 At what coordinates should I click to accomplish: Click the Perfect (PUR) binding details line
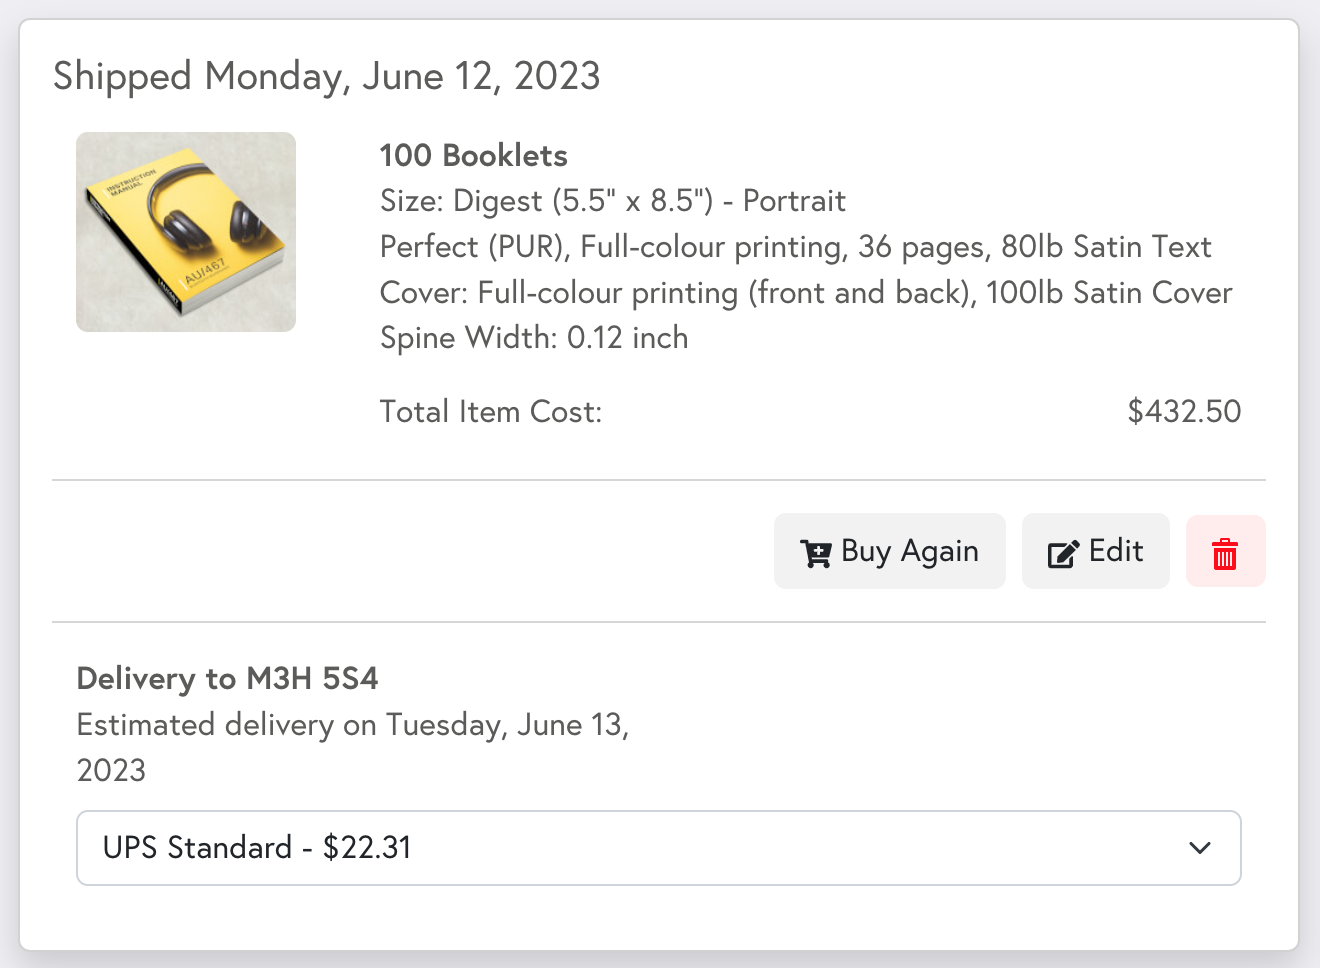pos(795,247)
